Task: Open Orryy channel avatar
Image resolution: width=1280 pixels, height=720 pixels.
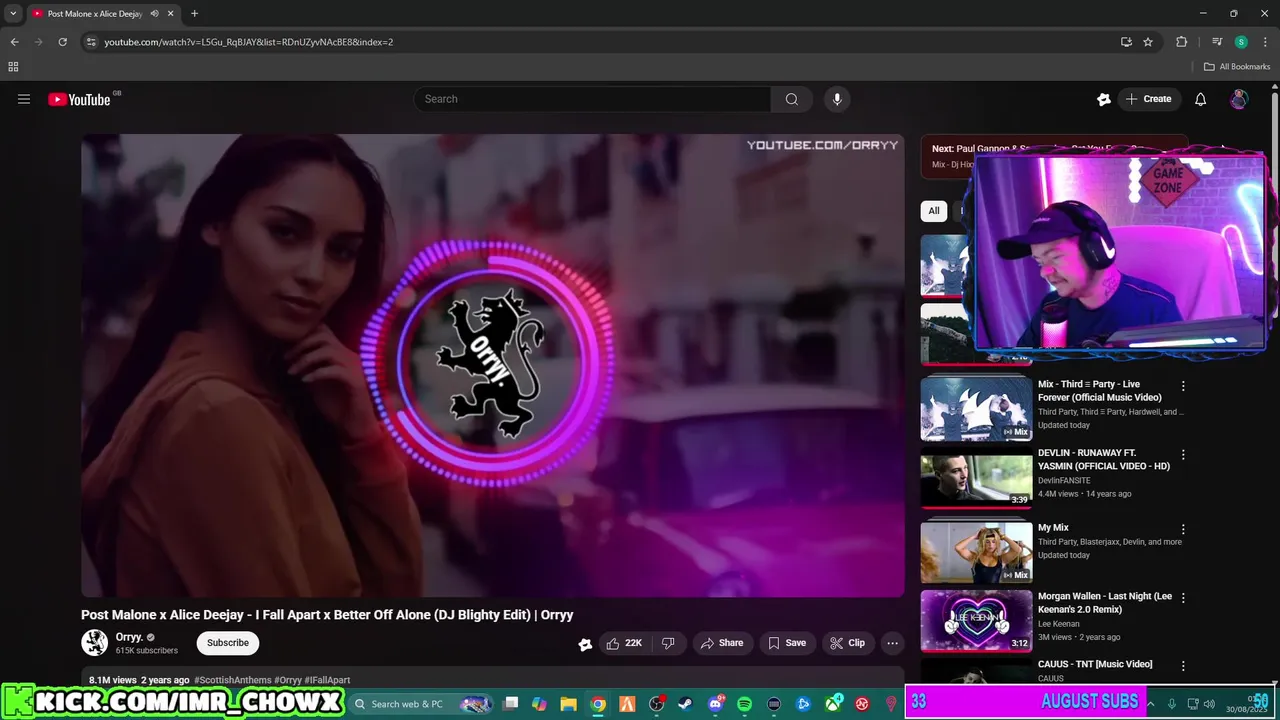Action: 95,642
